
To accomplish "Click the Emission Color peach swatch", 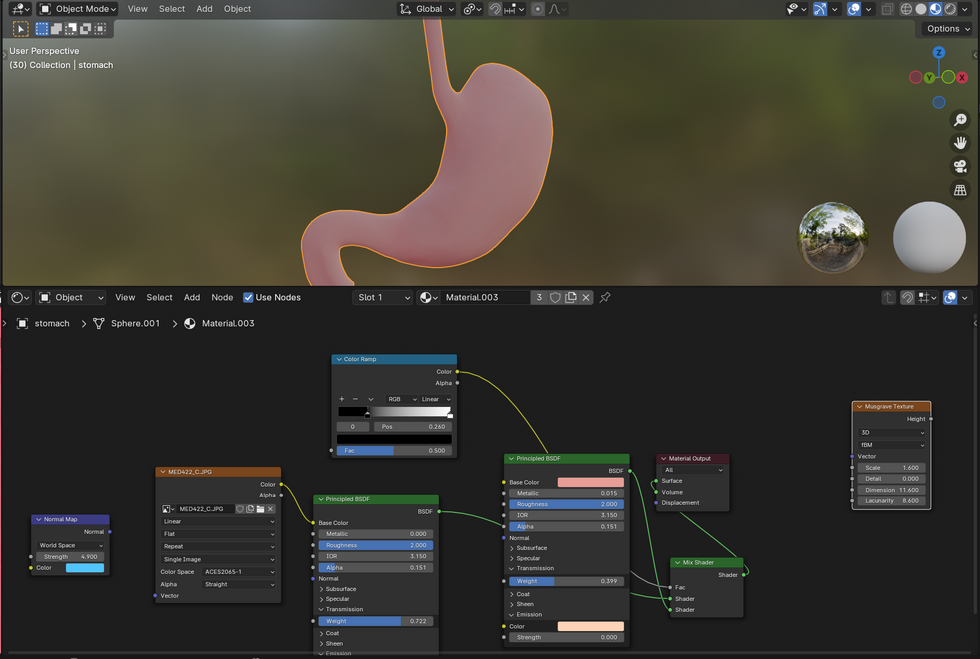I will (591, 626).
